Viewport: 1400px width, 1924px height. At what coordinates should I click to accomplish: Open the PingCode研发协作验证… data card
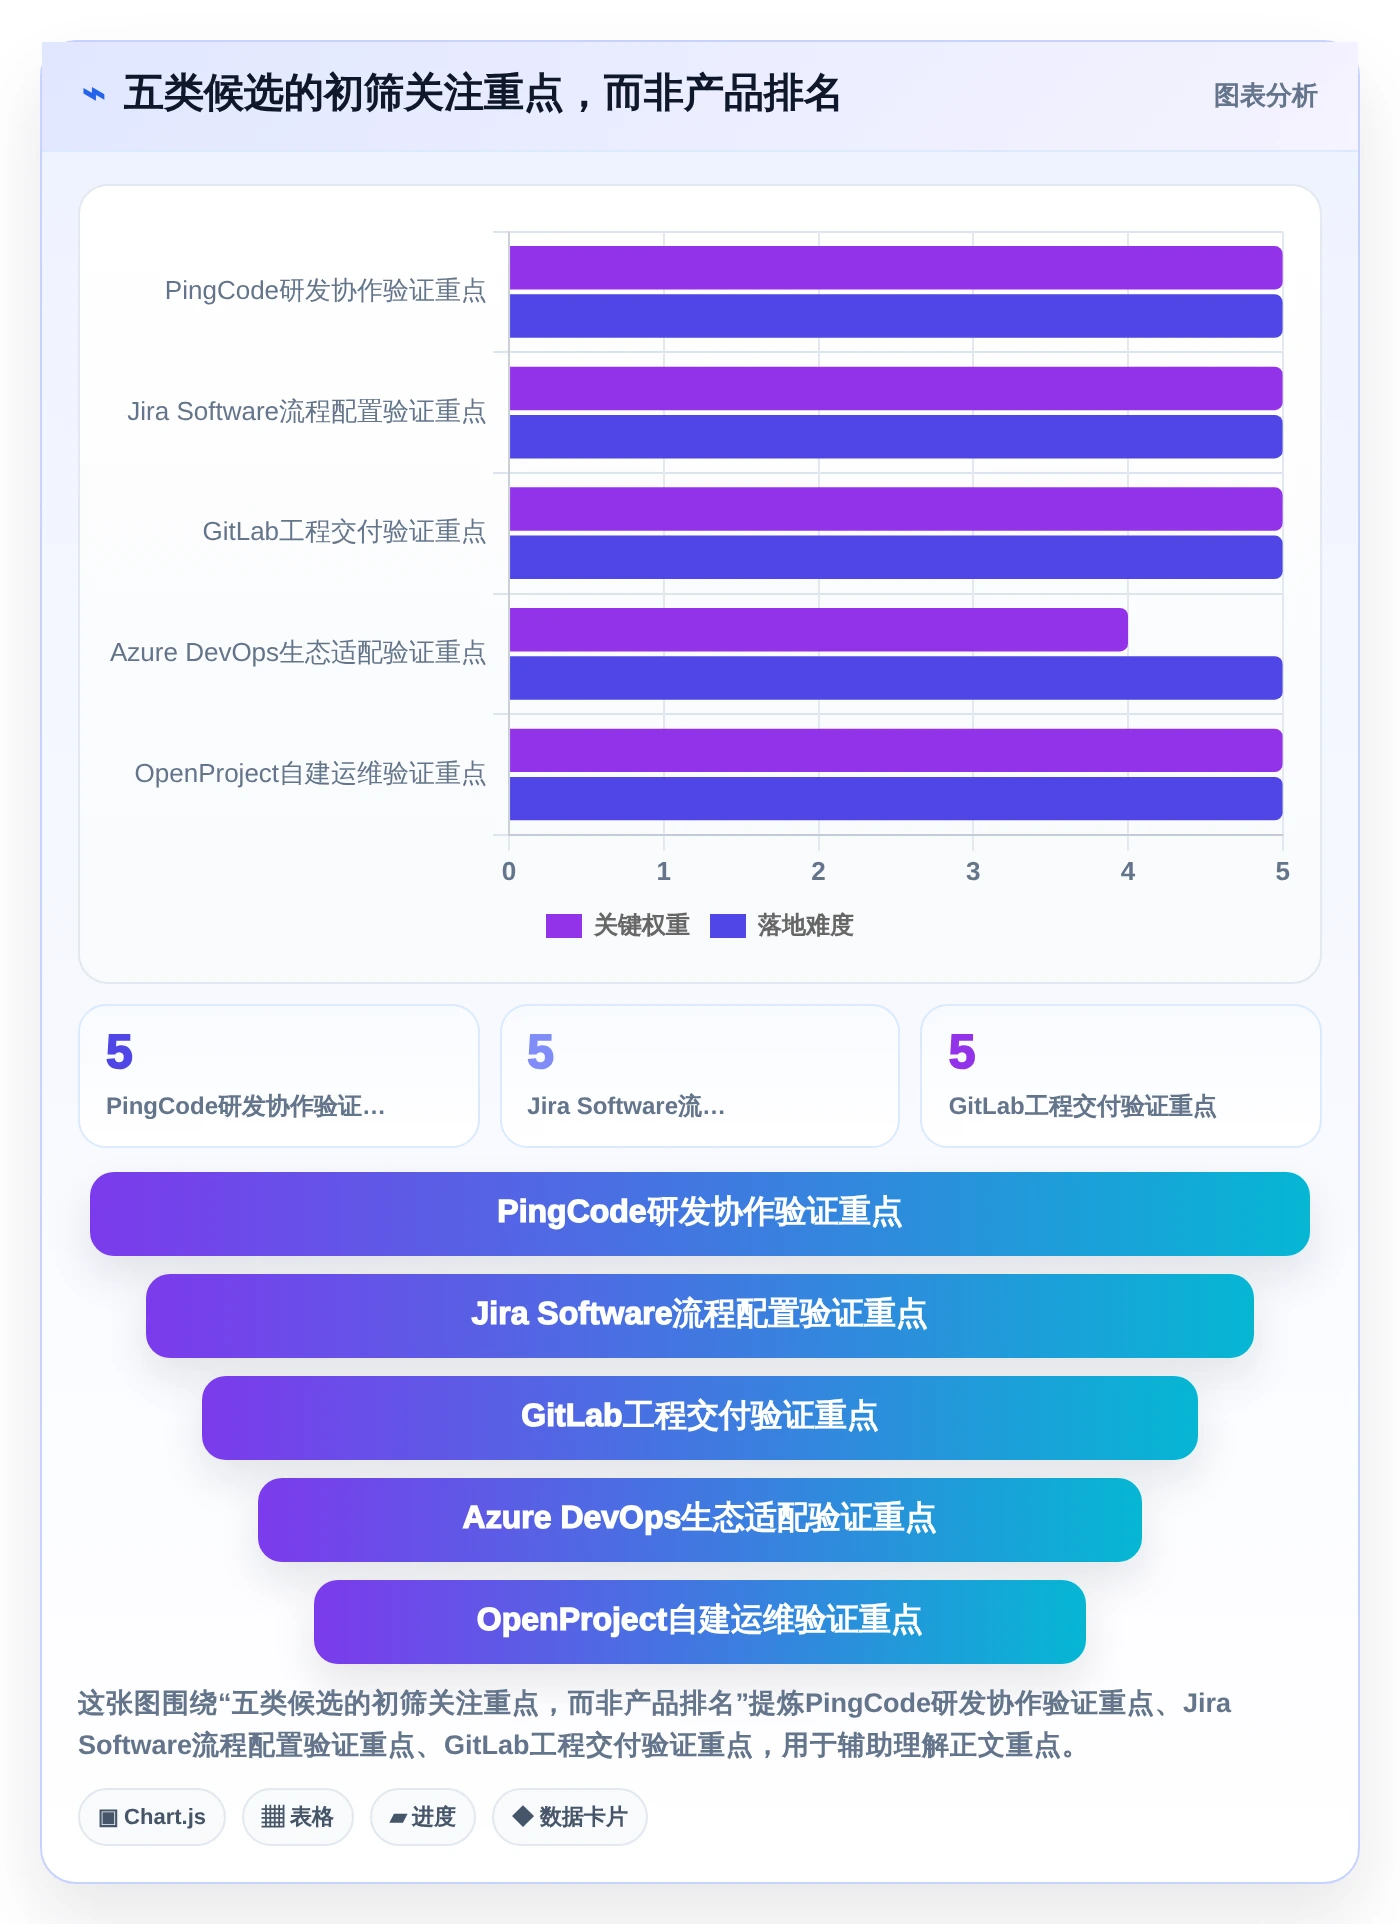[279, 1076]
